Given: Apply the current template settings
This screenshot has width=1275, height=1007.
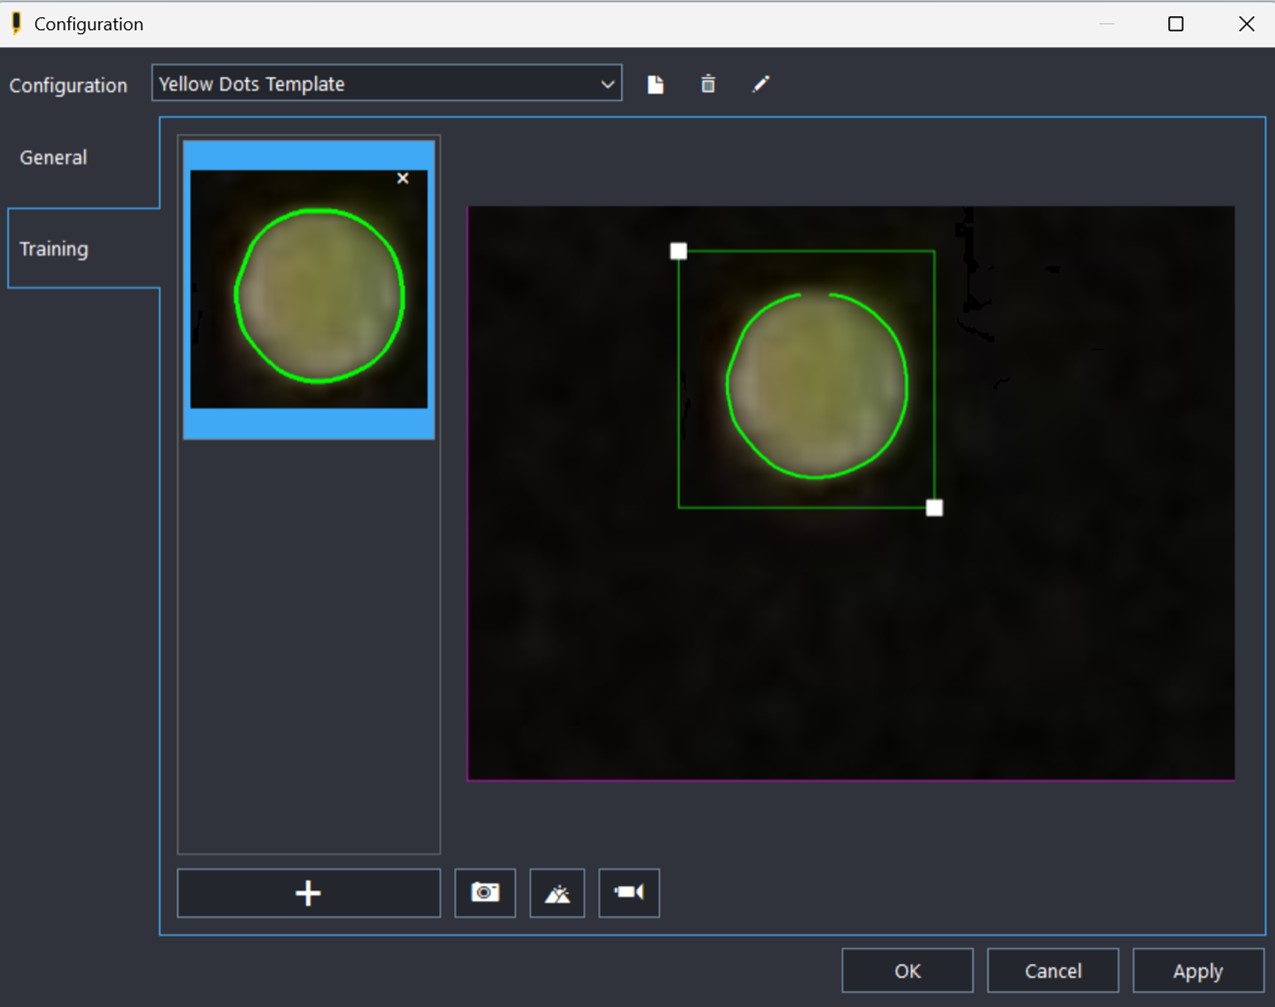Looking at the screenshot, I should (x=1197, y=970).
